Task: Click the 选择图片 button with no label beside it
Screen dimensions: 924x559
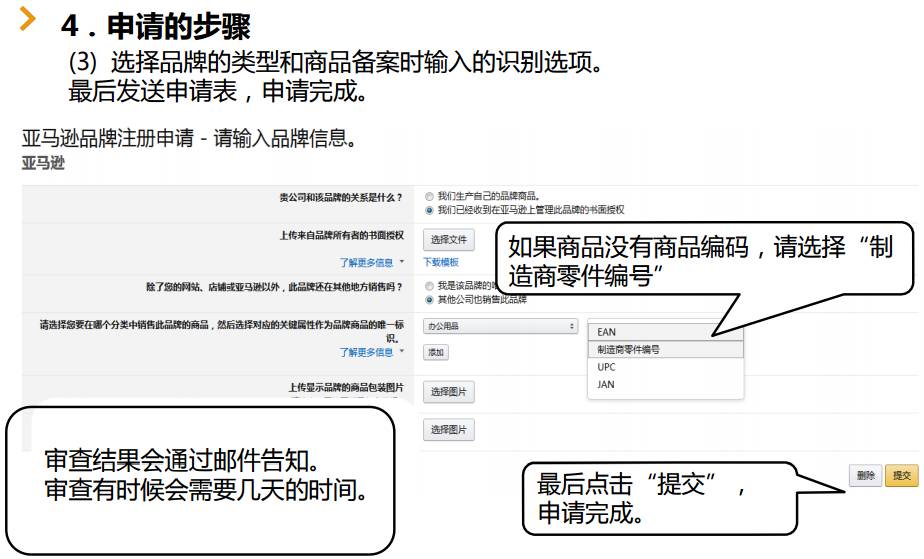Action: [448, 430]
